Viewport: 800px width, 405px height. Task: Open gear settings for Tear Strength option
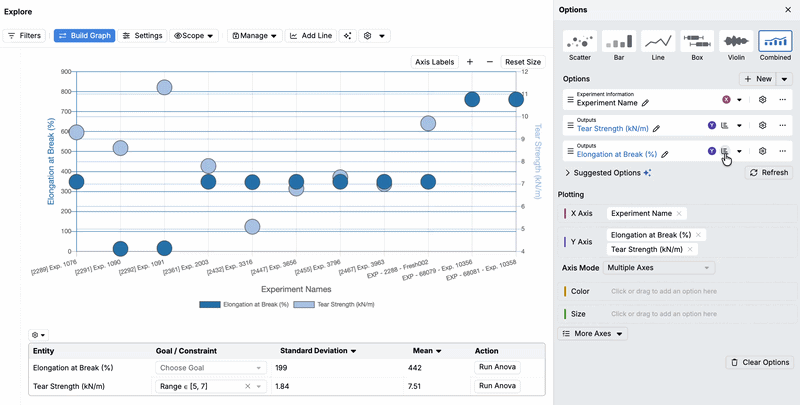click(762, 126)
